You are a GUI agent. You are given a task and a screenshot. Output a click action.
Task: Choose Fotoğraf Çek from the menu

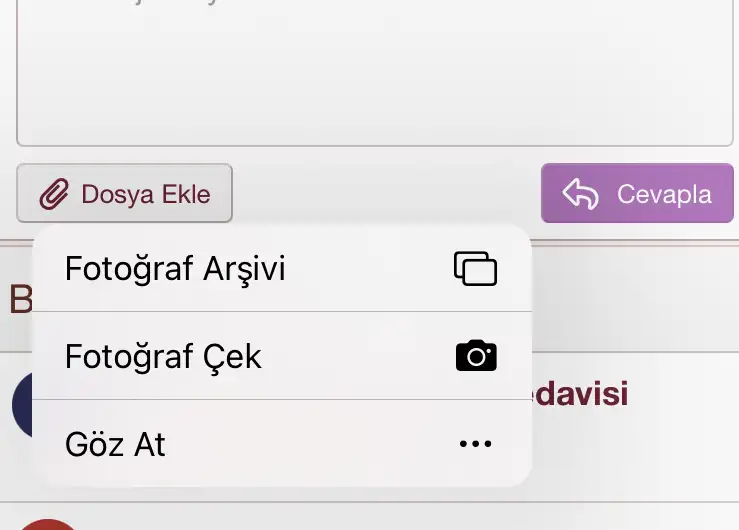(164, 356)
